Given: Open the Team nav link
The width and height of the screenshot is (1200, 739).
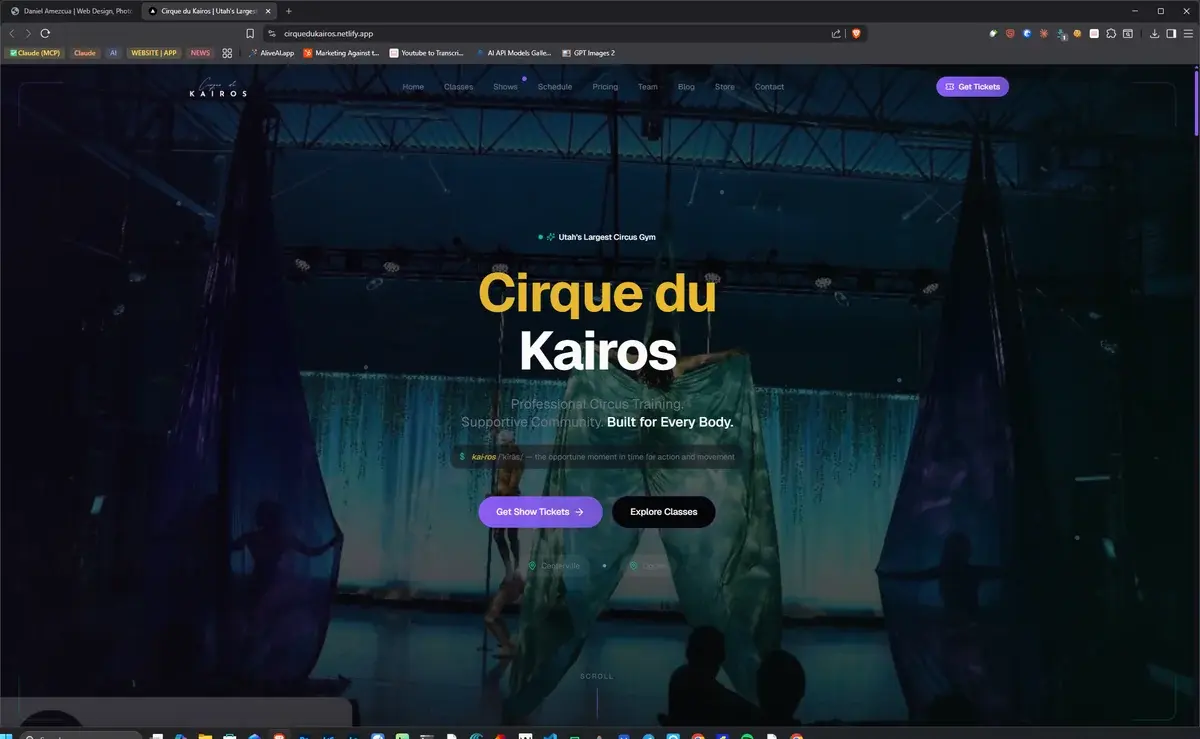Looking at the screenshot, I should [x=648, y=87].
